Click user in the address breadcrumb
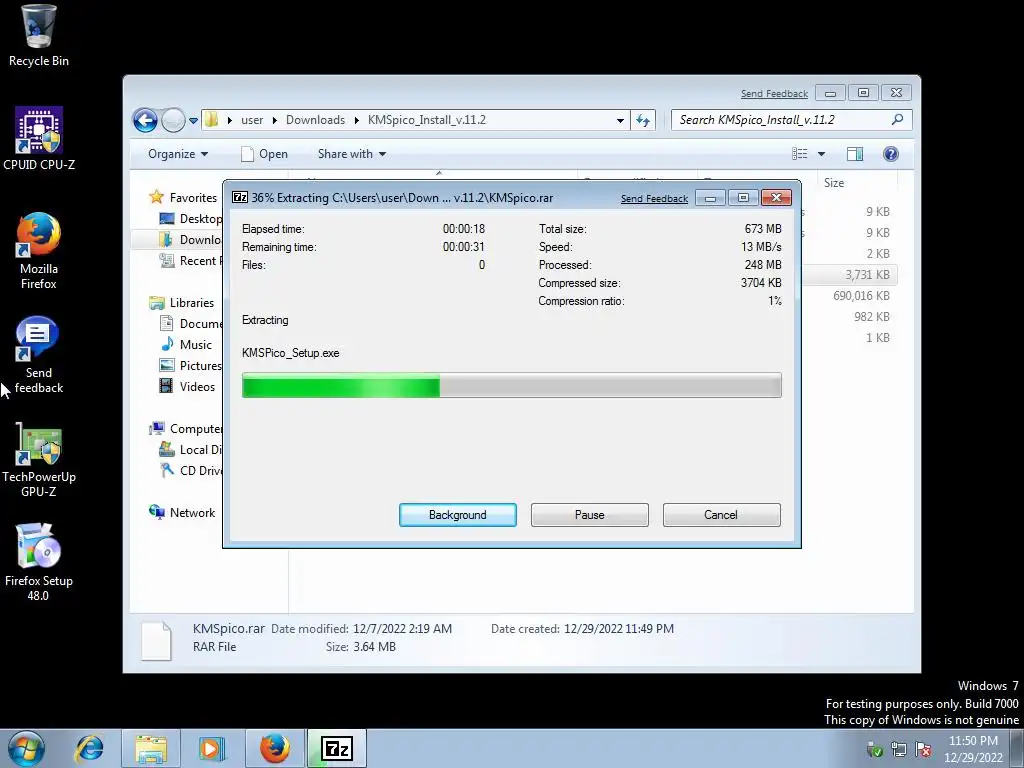The height and width of the screenshot is (768, 1024). click(252, 120)
